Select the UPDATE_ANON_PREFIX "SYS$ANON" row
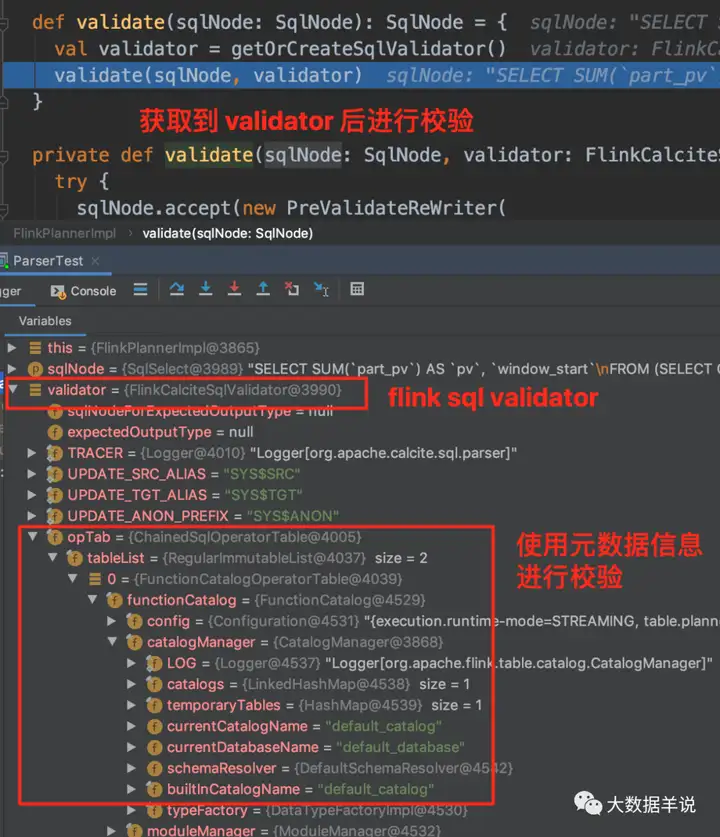 pyautogui.click(x=360, y=516)
